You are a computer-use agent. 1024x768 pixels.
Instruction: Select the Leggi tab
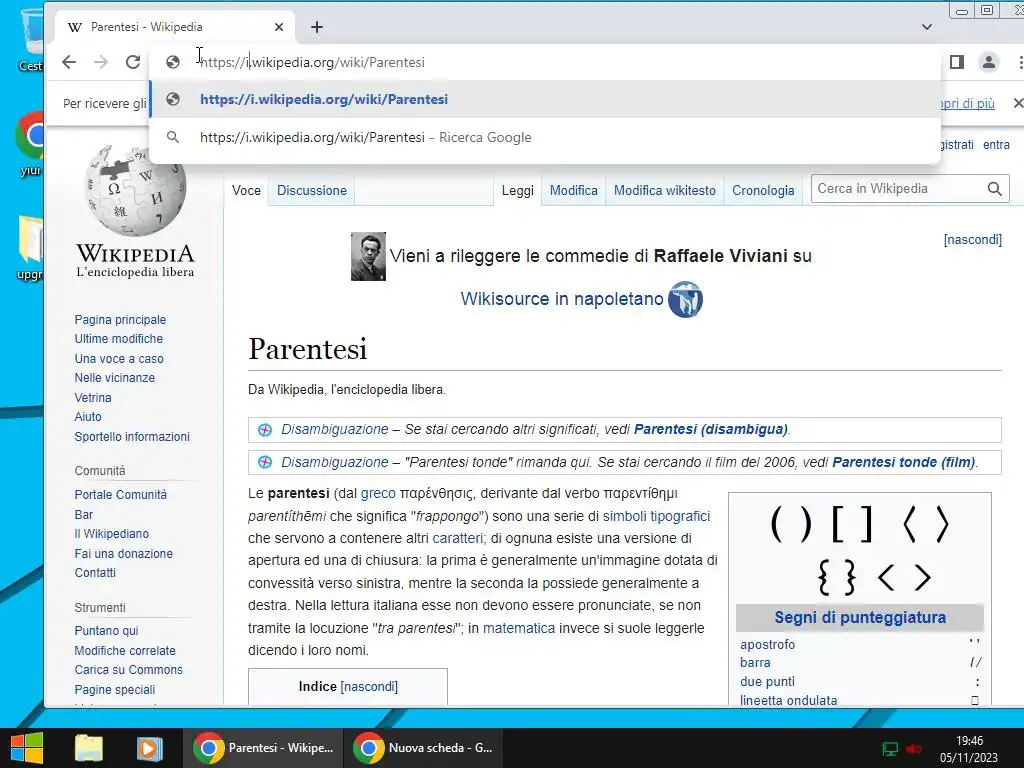click(517, 191)
